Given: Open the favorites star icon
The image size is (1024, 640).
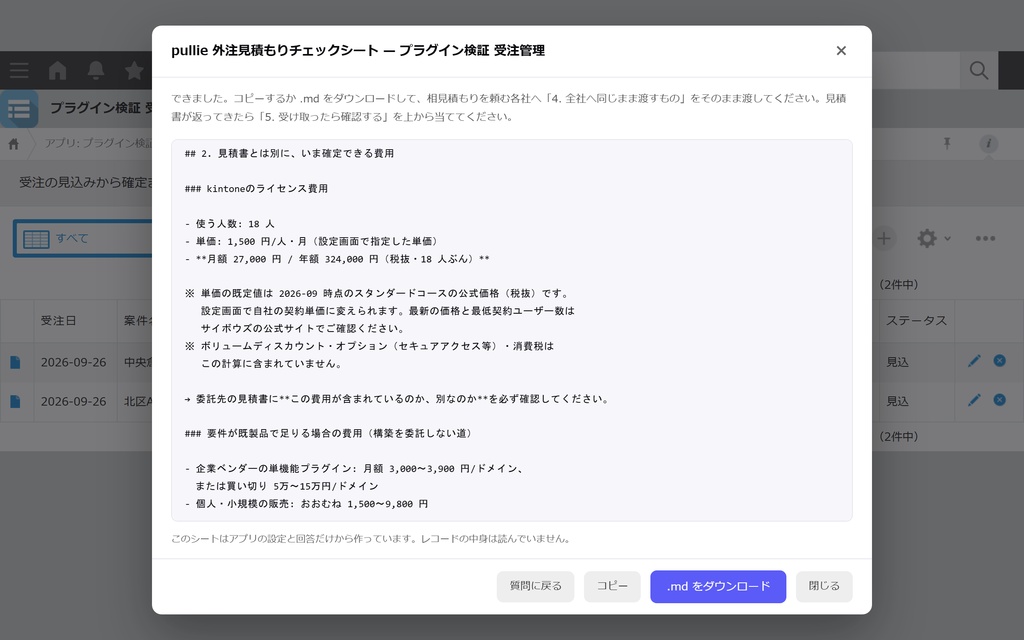Looking at the screenshot, I should tap(134, 71).
